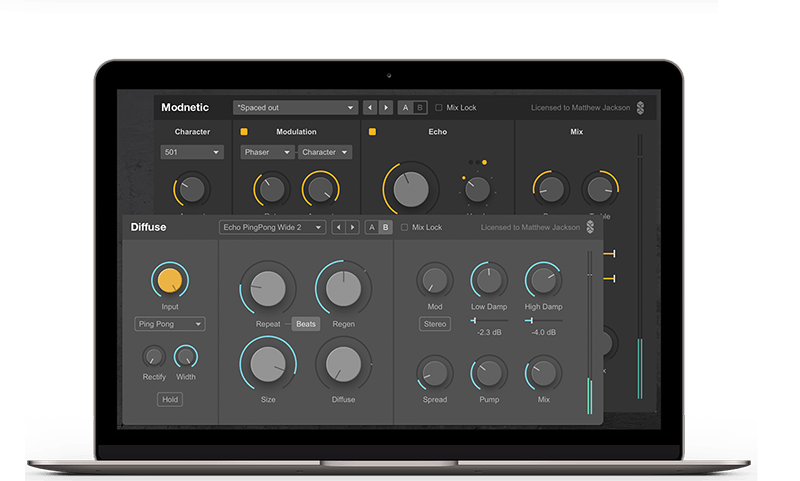Select B state in Diffuse

pos(386,227)
